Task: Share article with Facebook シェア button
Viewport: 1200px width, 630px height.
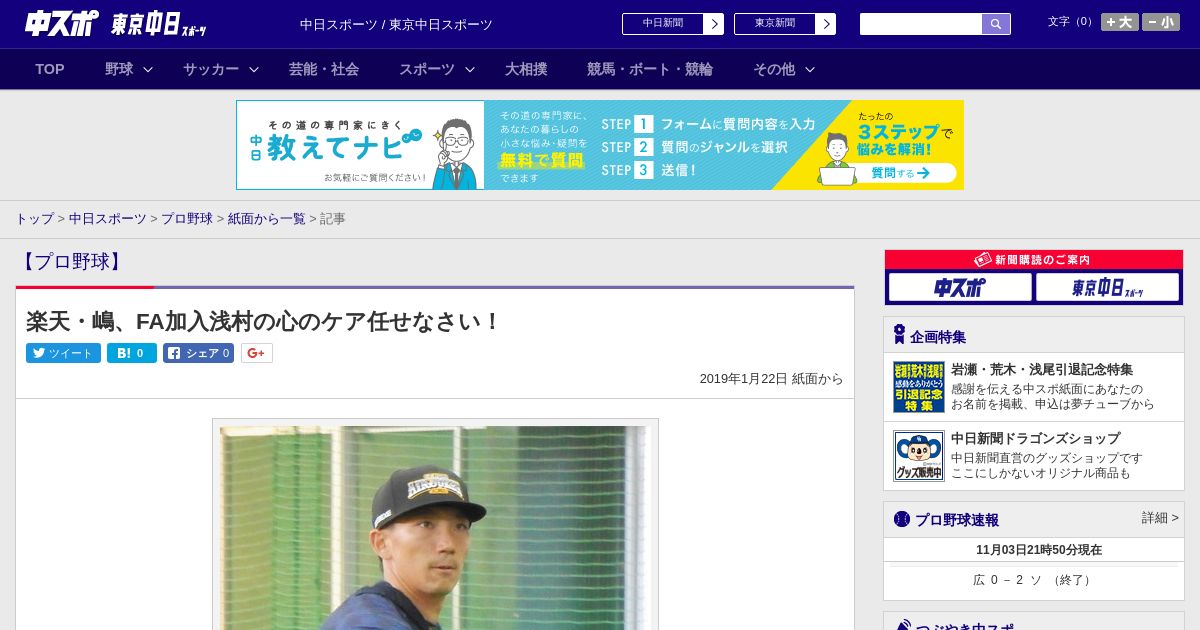Action: pyautogui.click(x=198, y=353)
